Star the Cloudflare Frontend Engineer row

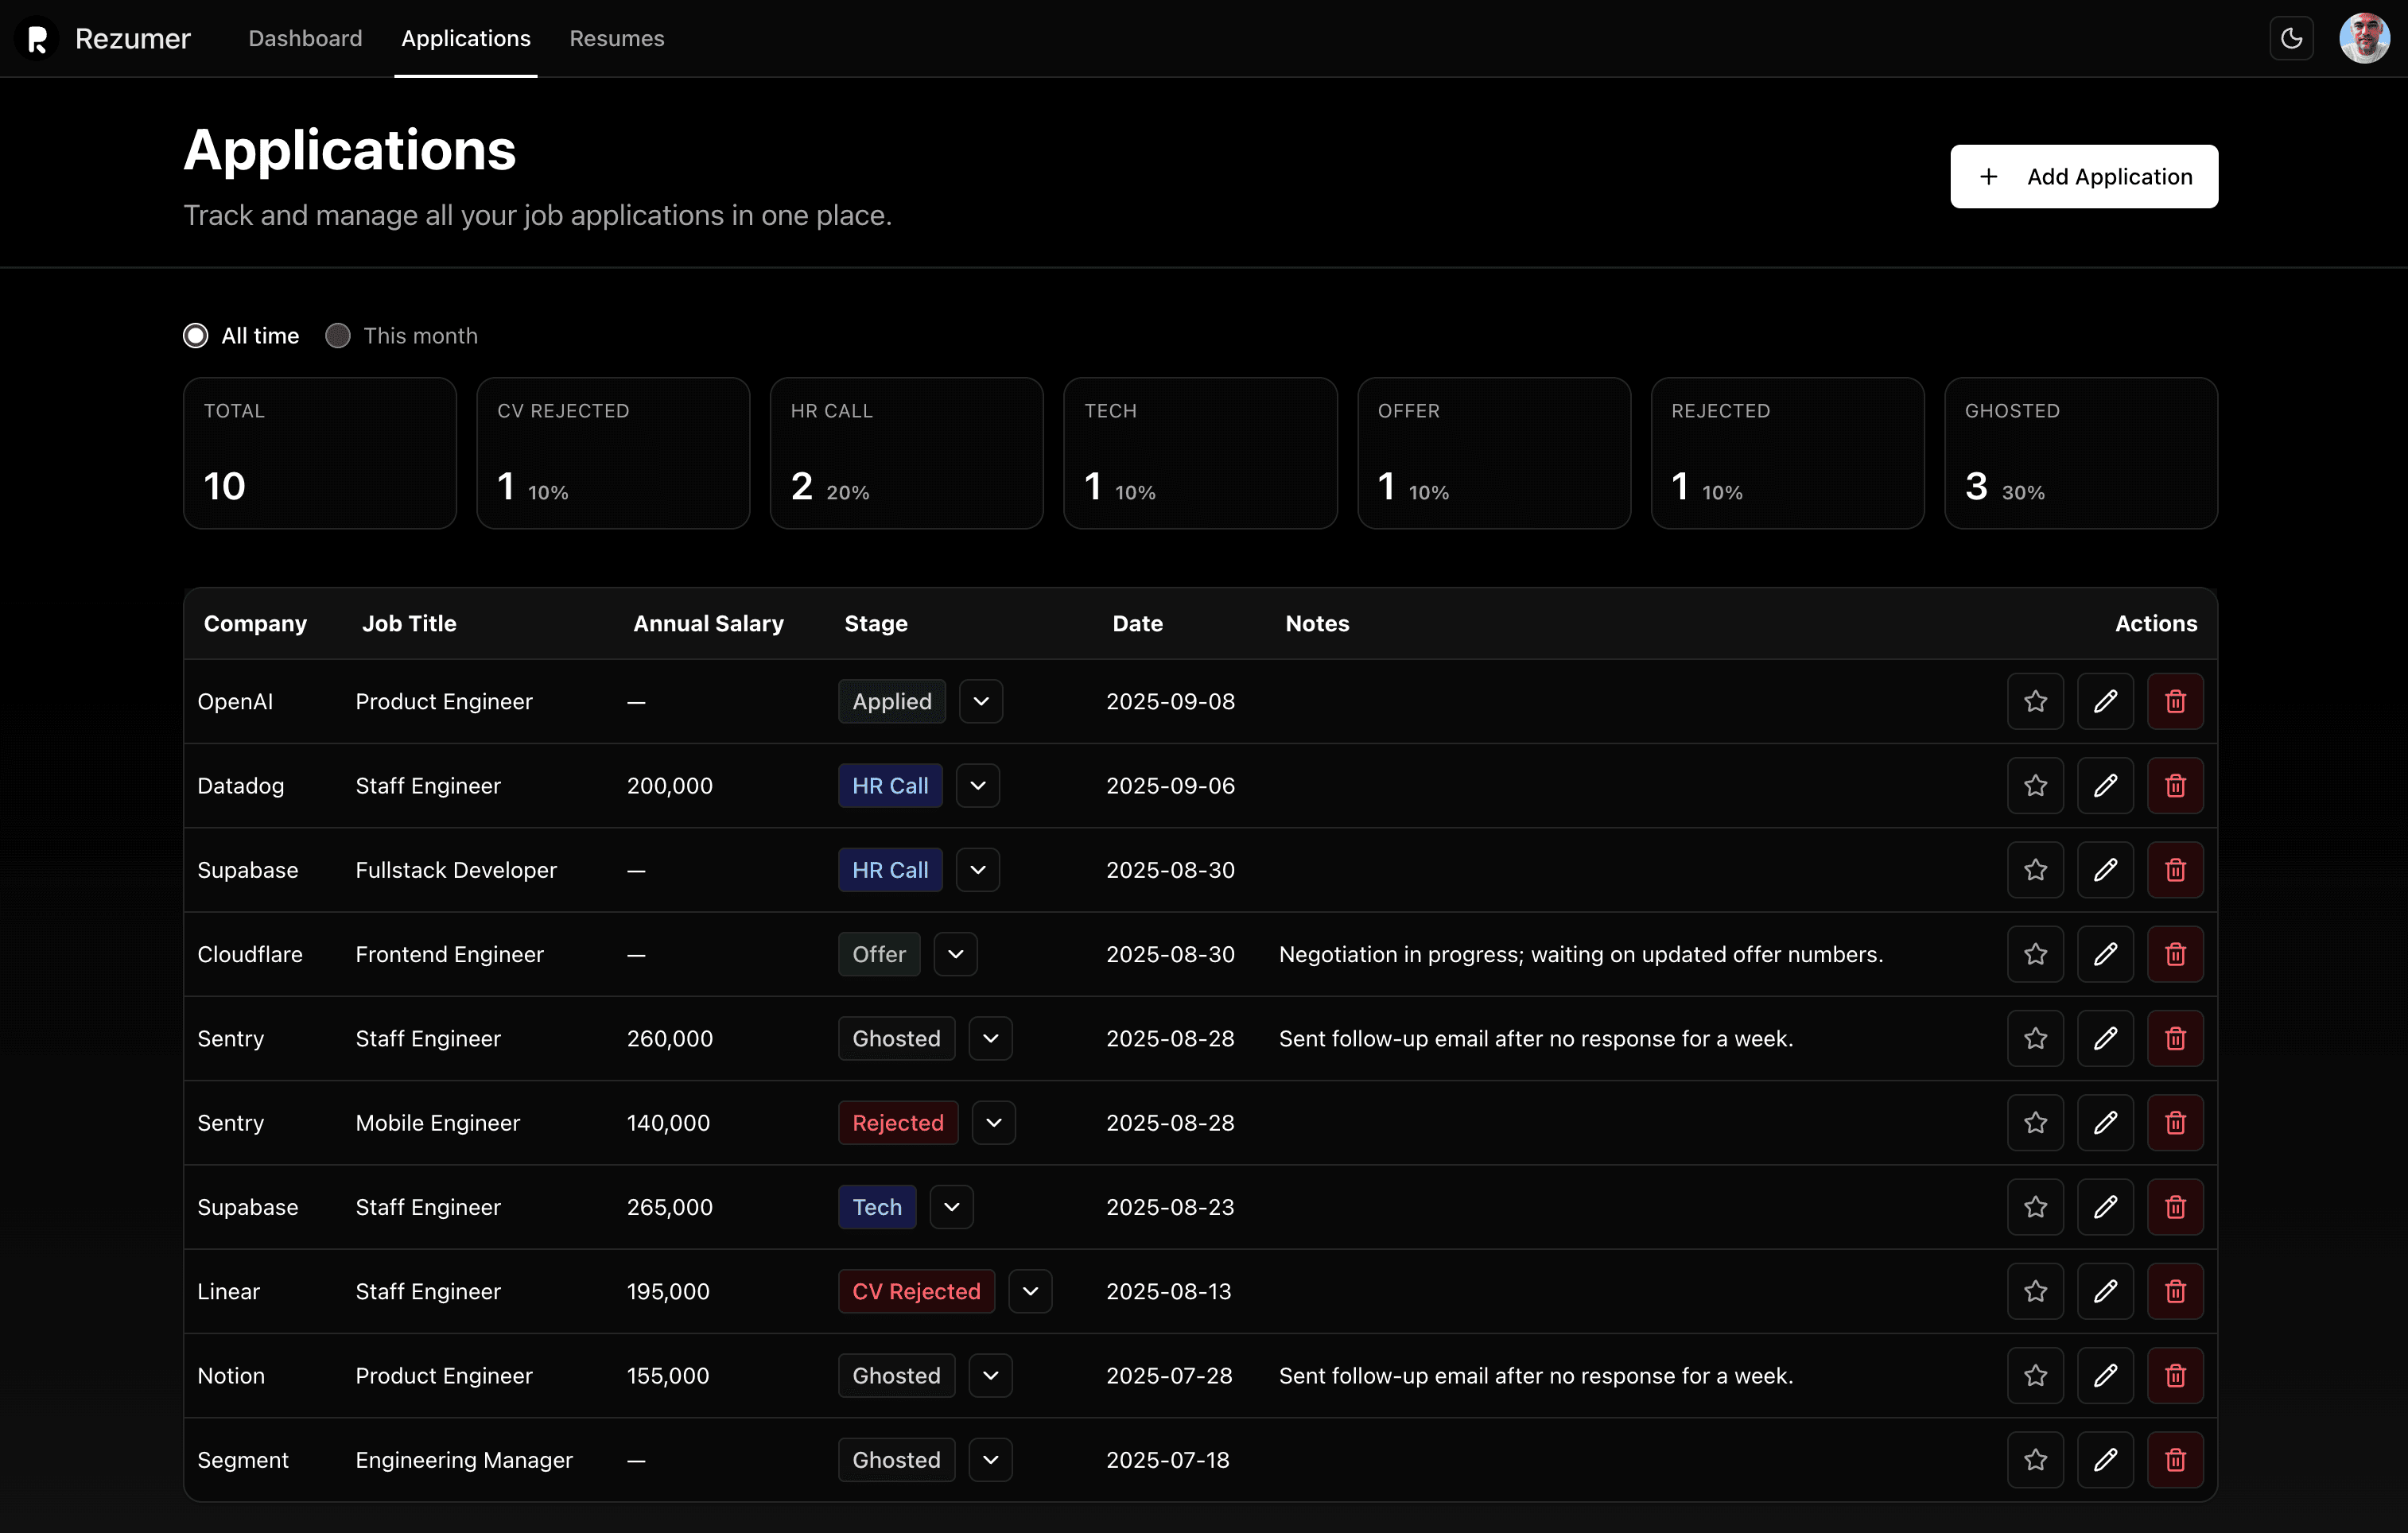[2036, 954]
